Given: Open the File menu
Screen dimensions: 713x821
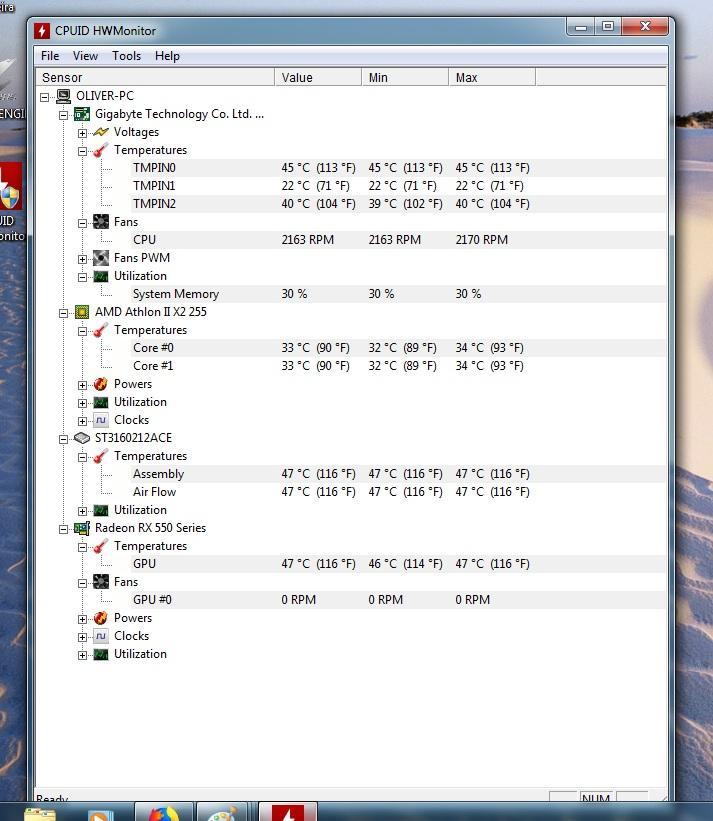Looking at the screenshot, I should click(50, 56).
